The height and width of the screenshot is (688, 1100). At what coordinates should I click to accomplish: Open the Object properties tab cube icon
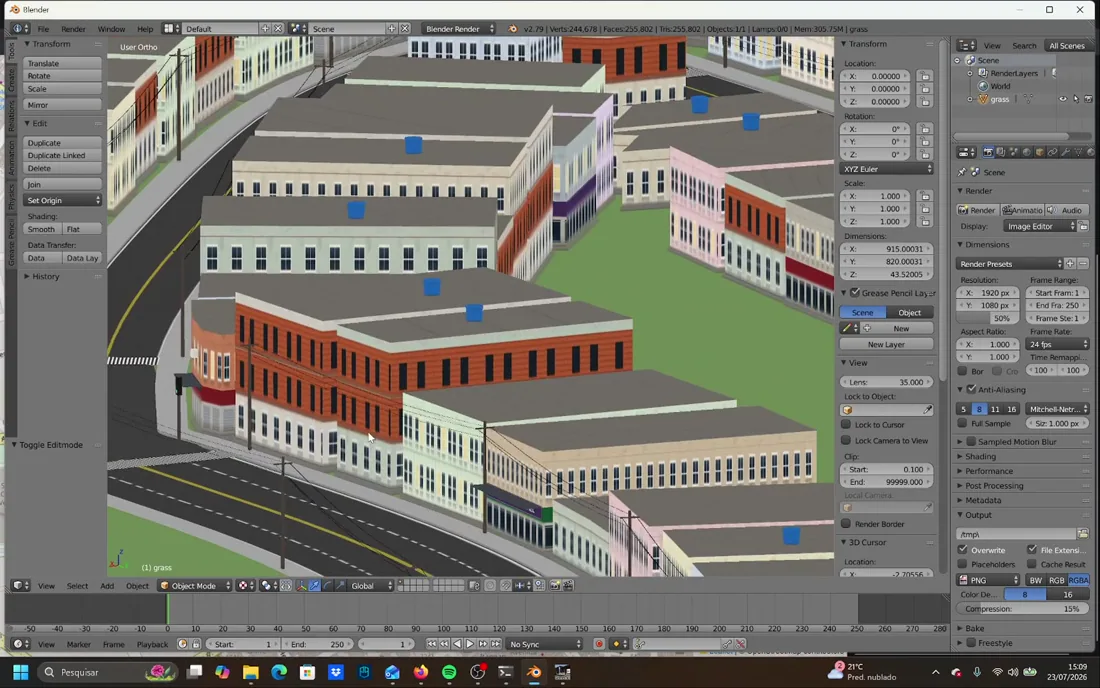1040,152
